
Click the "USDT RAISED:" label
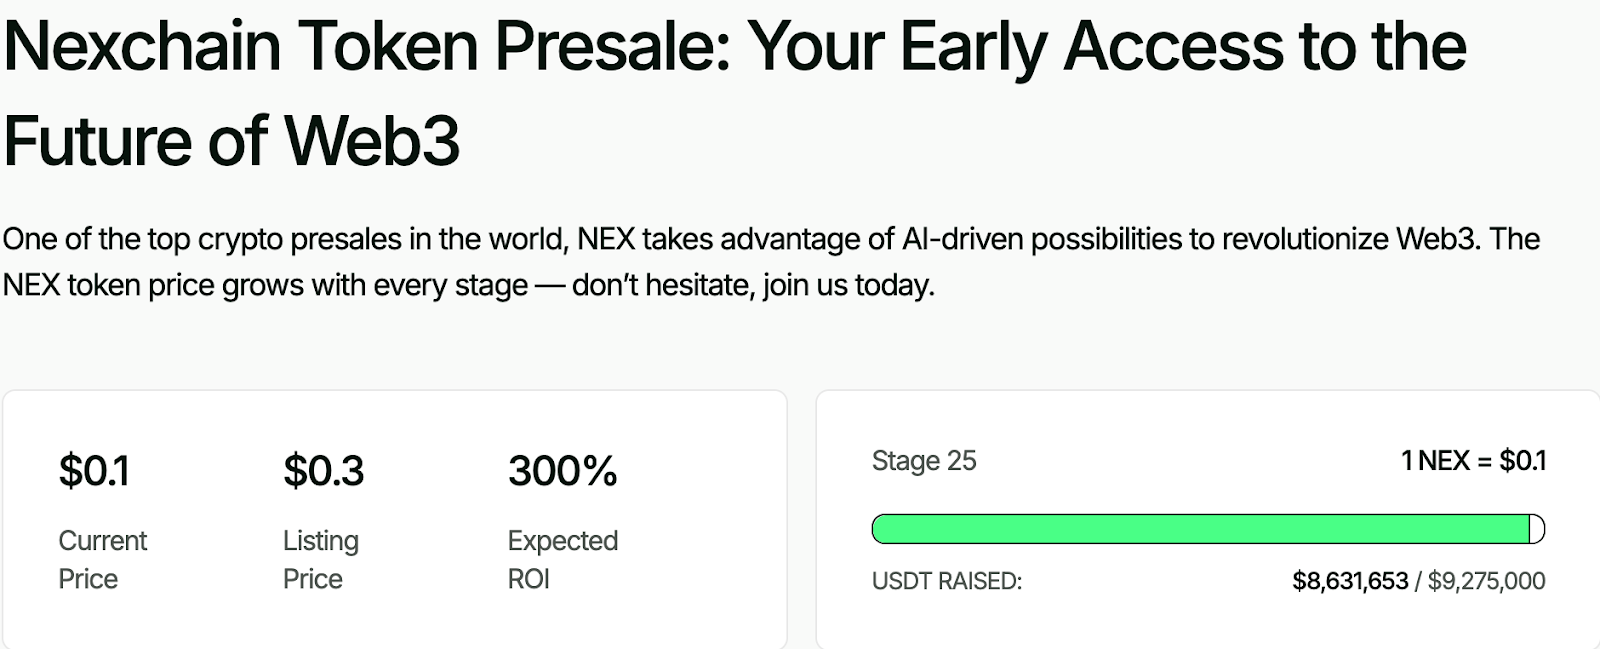tap(946, 581)
